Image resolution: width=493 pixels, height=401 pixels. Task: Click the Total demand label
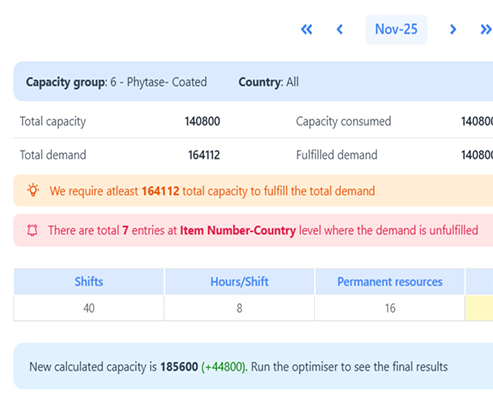coord(53,155)
